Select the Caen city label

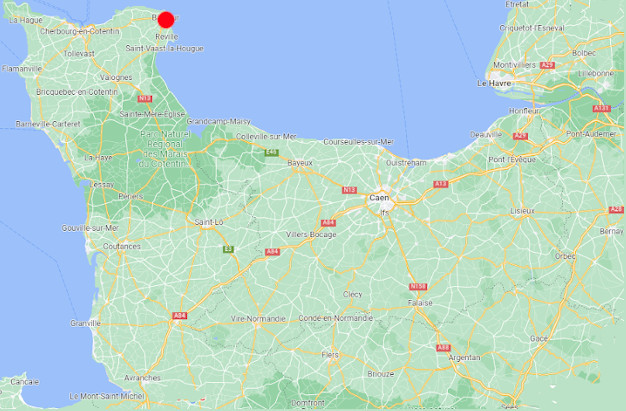coord(379,198)
